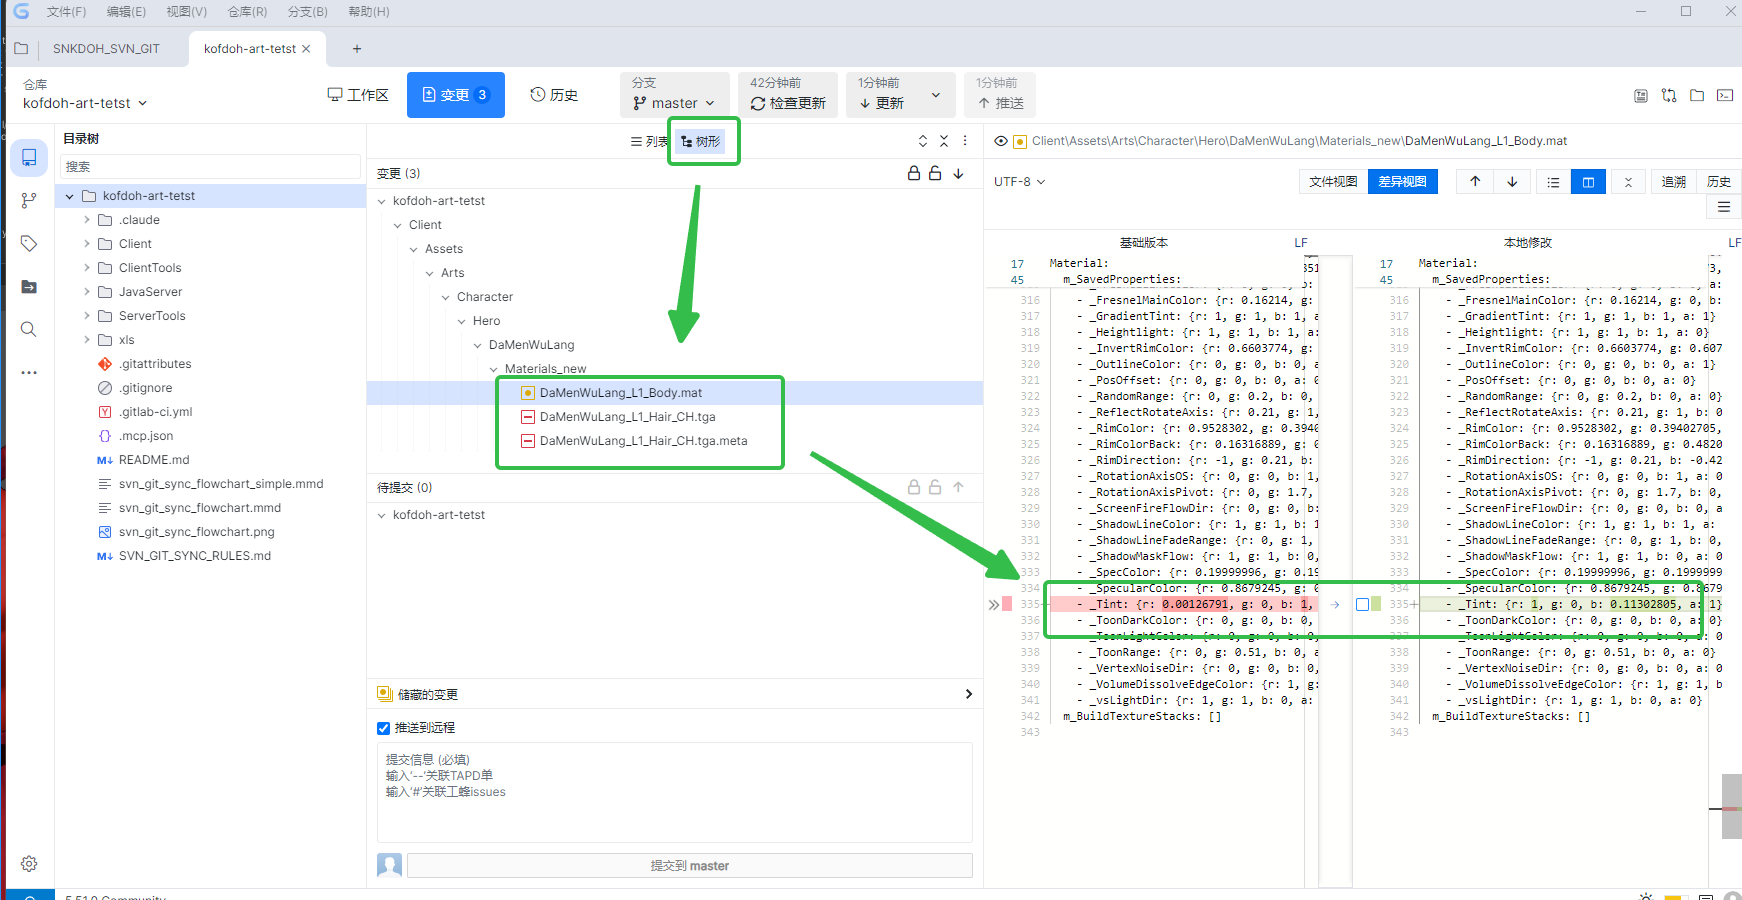The width and height of the screenshot is (1742, 900).
Task: Switch diff to unified list layout
Action: click(1553, 182)
